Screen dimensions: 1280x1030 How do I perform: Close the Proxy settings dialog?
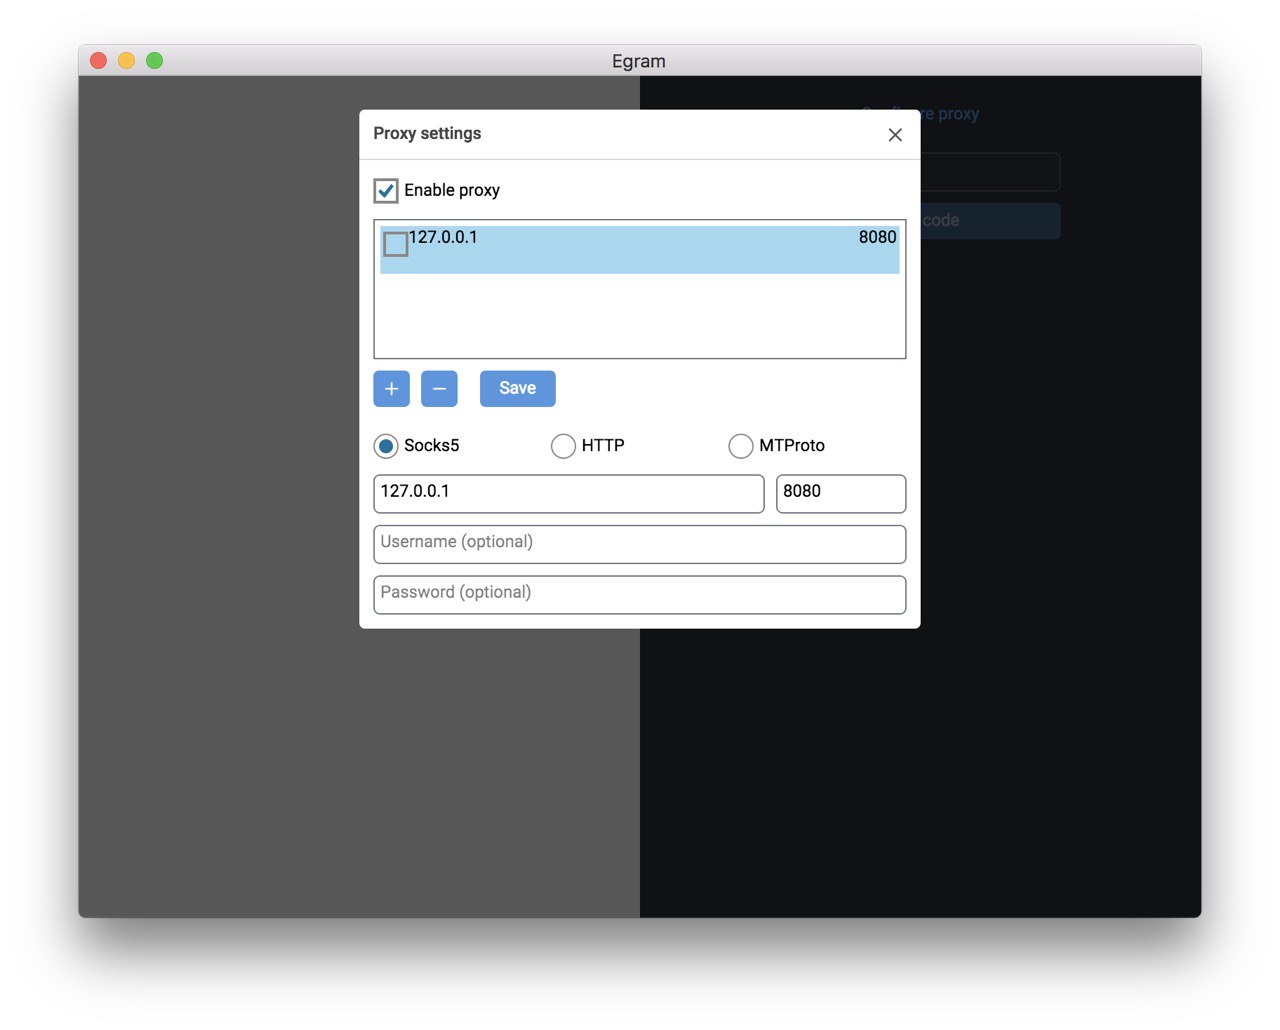(895, 135)
